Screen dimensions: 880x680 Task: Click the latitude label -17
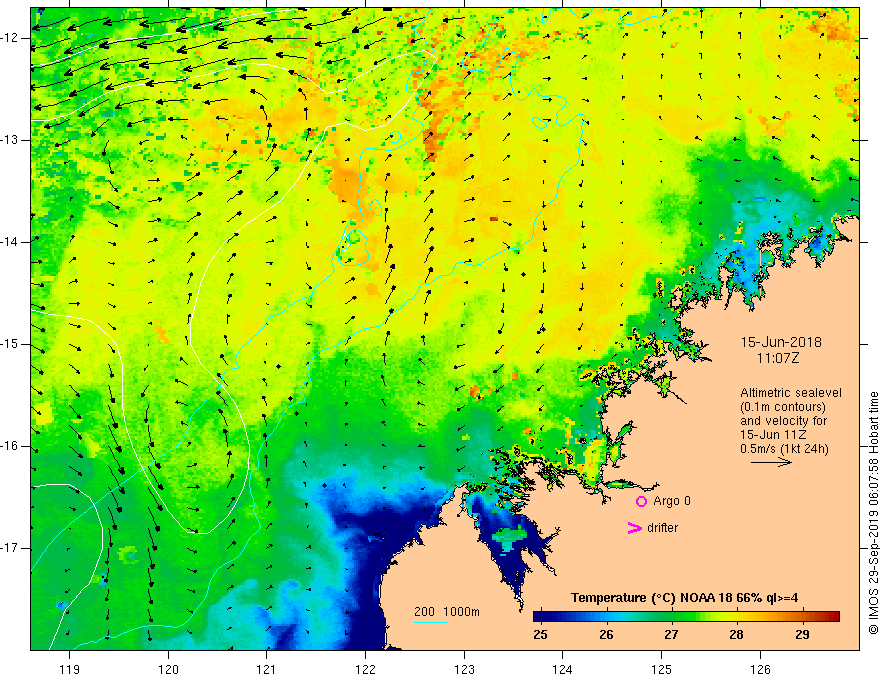(x=10, y=548)
